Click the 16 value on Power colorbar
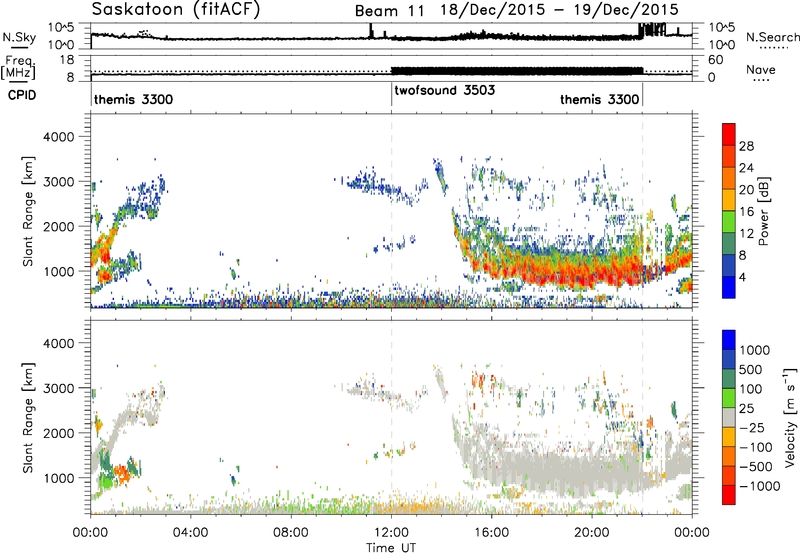 tap(746, 212)
